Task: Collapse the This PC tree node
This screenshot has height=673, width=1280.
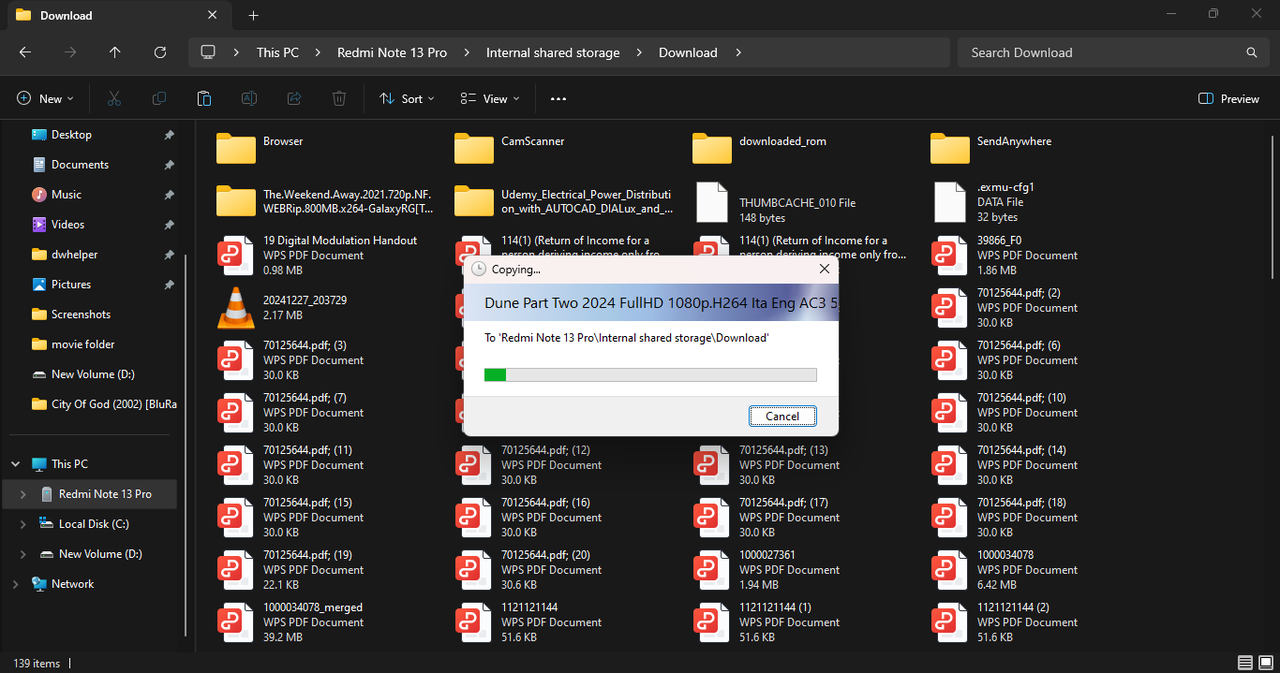Action: [15, 464]
